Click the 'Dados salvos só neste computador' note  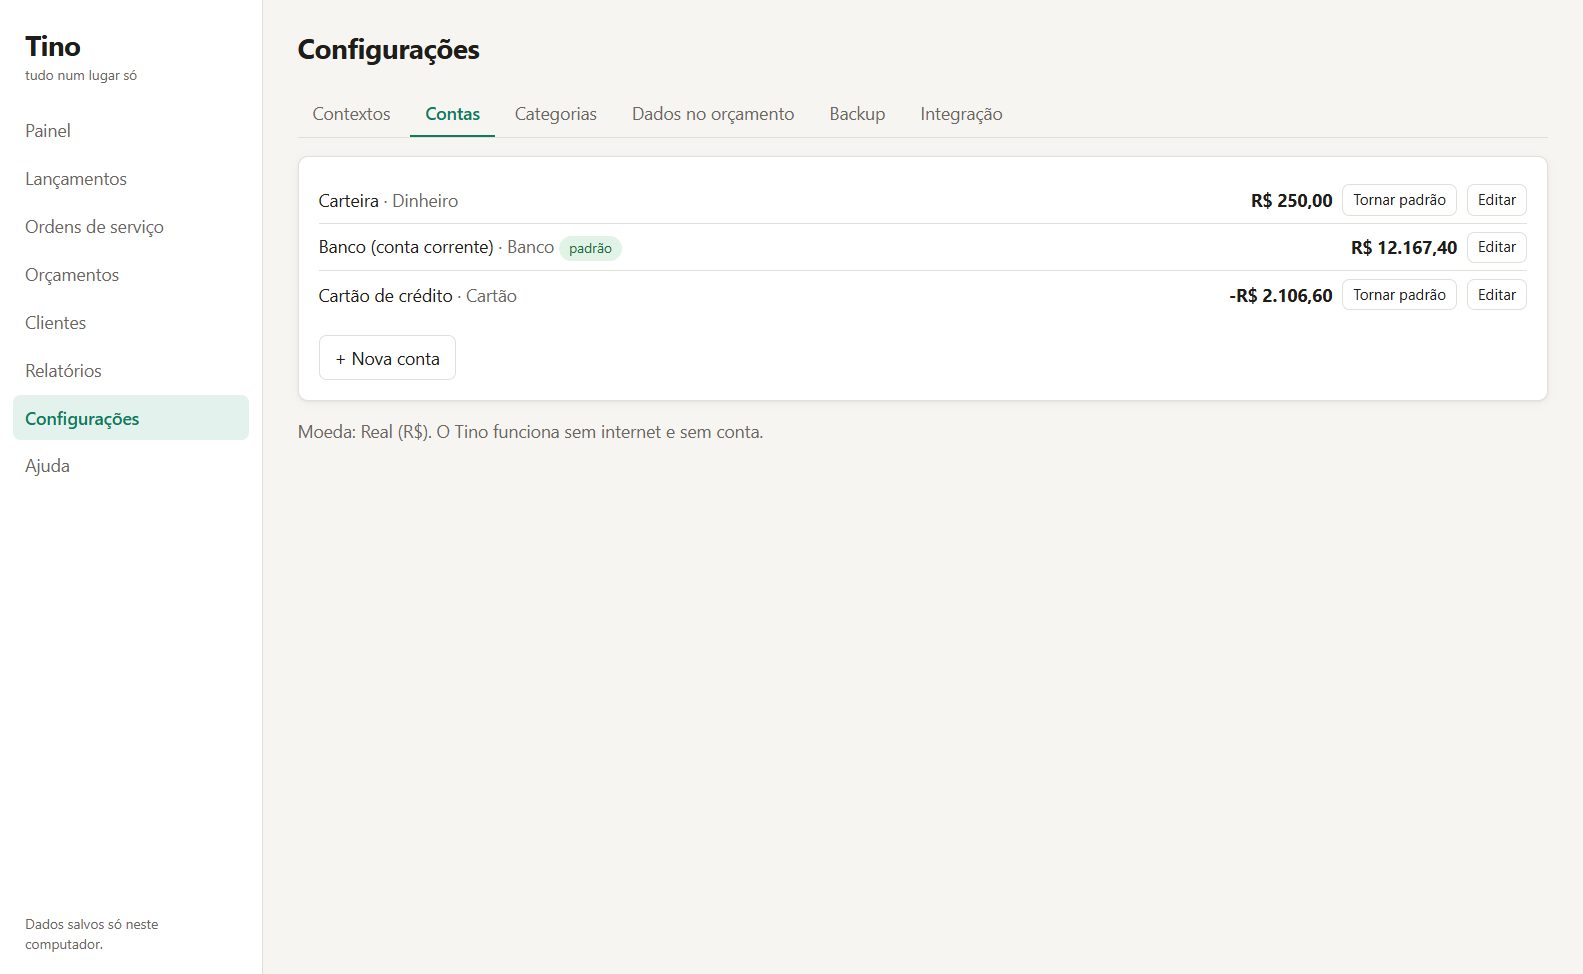pyautogui.click(x=92, y=934)
